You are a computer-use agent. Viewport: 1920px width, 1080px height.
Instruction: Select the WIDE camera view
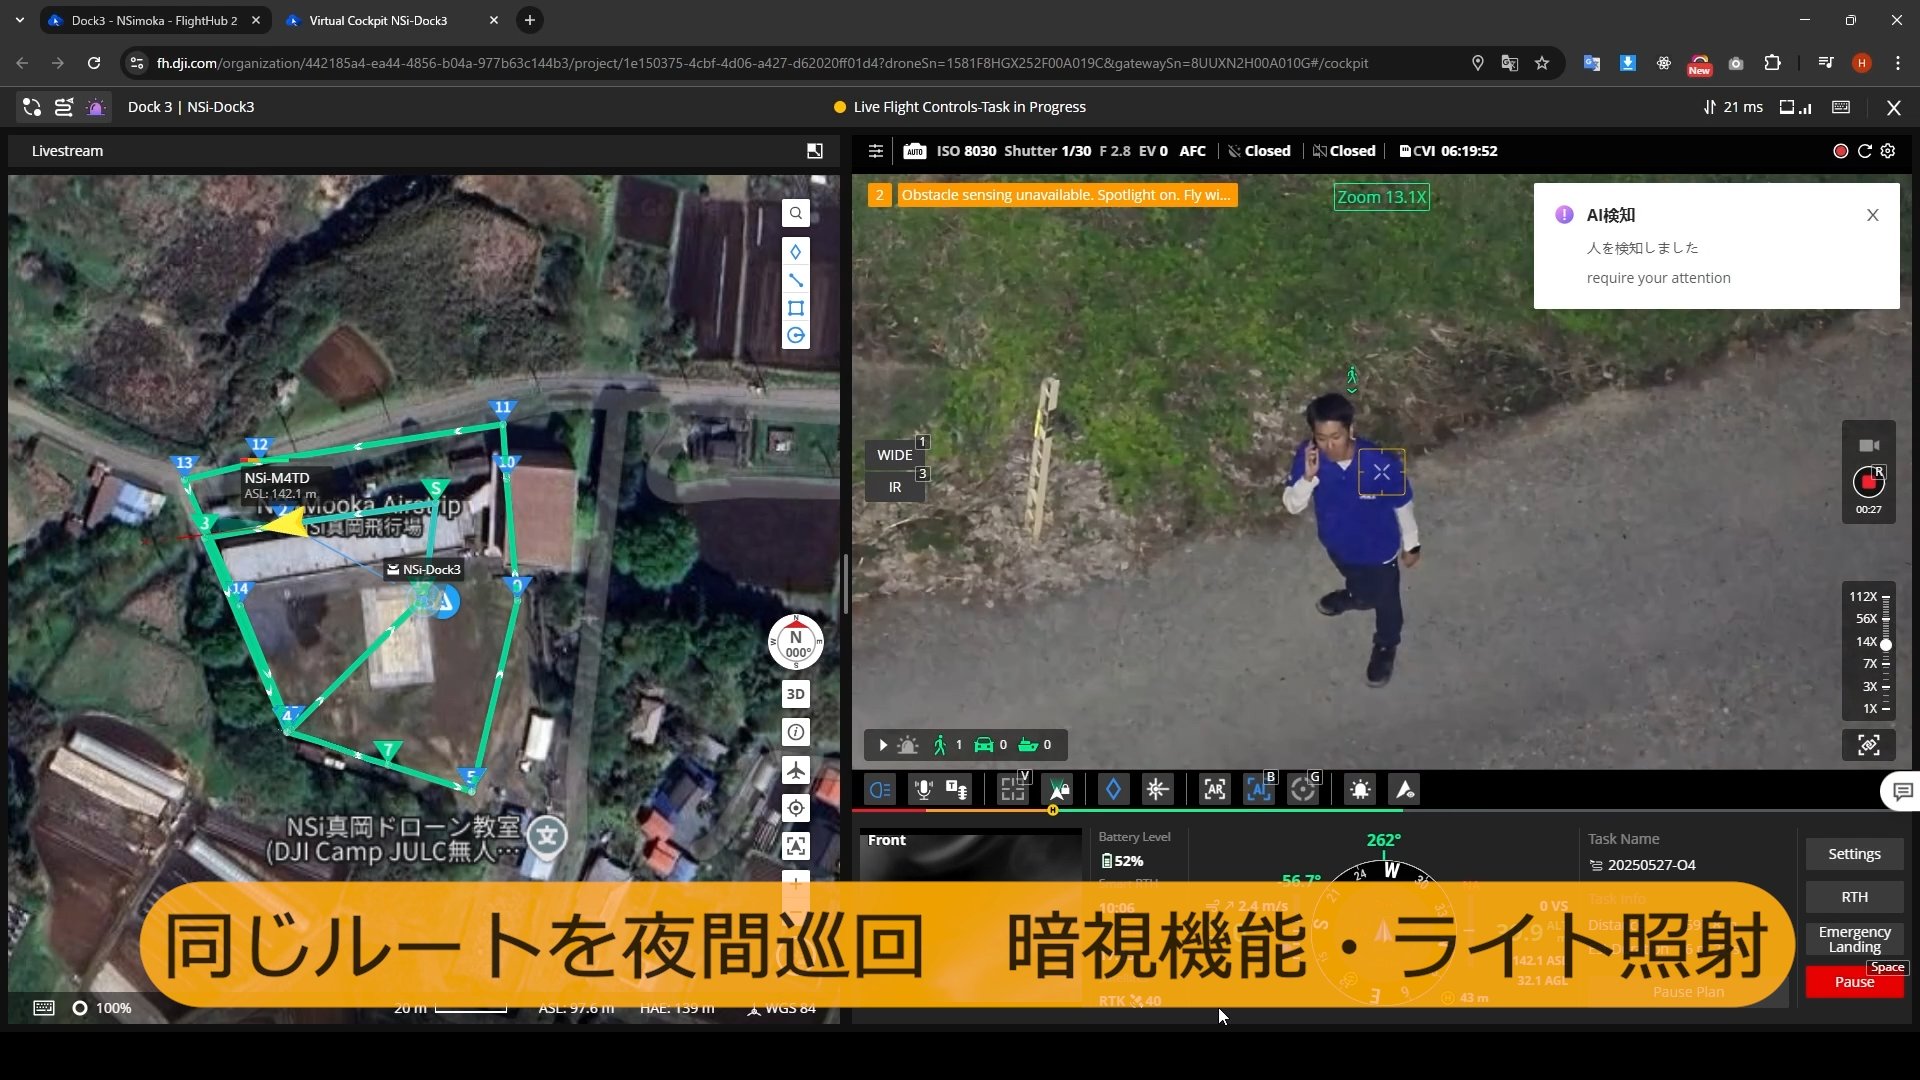[894, 455]
